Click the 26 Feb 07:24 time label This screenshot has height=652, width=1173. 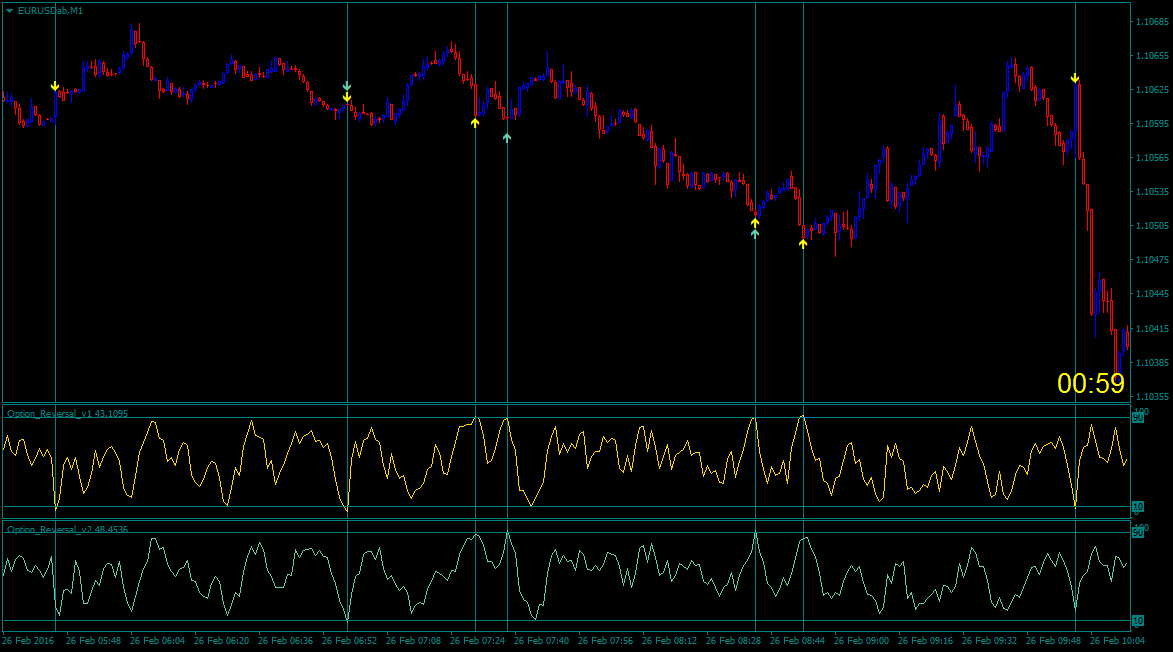click(478, 641)
